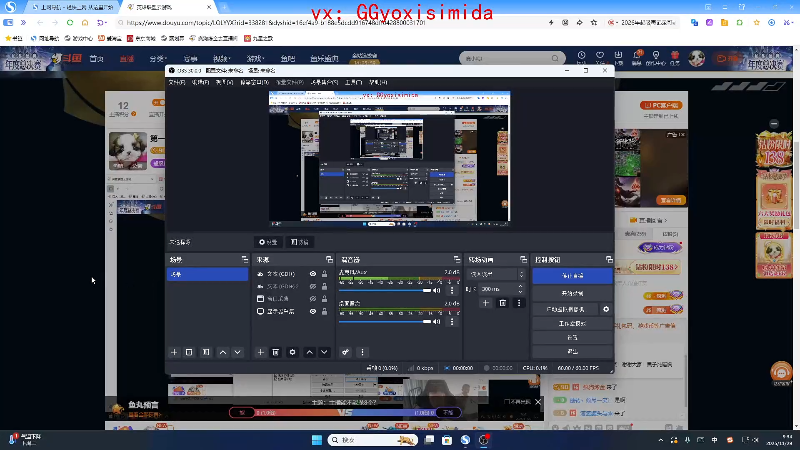
Task: Pop out the Audio Mixer dock panel
Action: [x=457, y=260]
